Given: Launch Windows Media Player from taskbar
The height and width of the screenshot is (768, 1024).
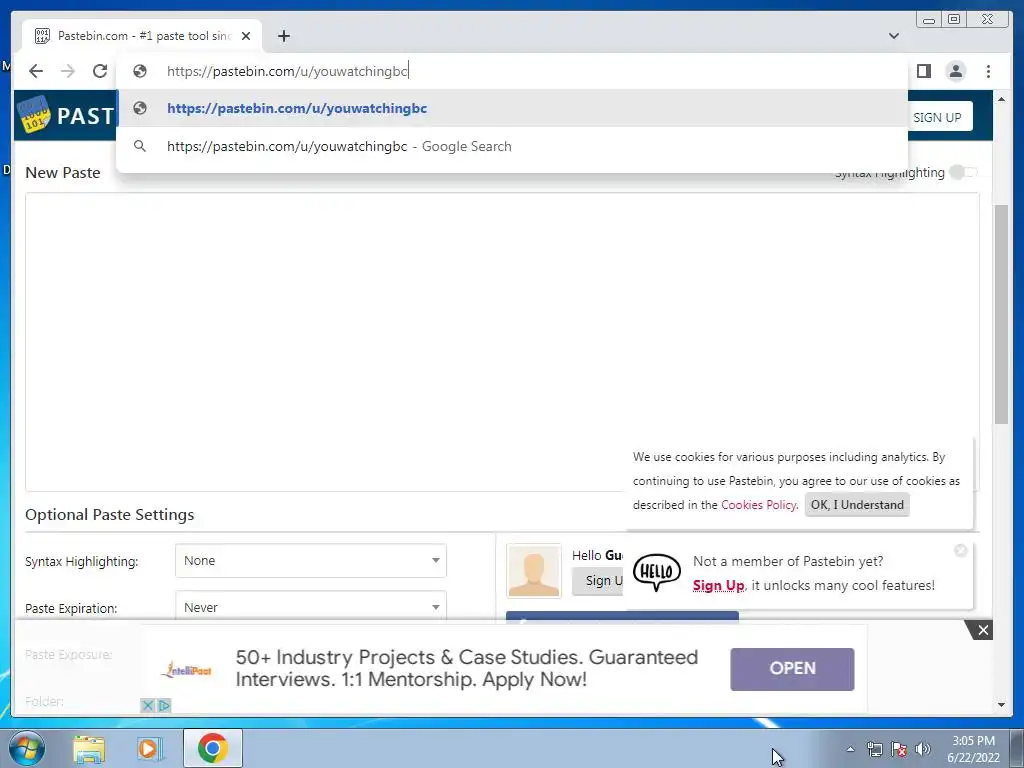Looking at the screenshot, I should click(x=150, y=749).
